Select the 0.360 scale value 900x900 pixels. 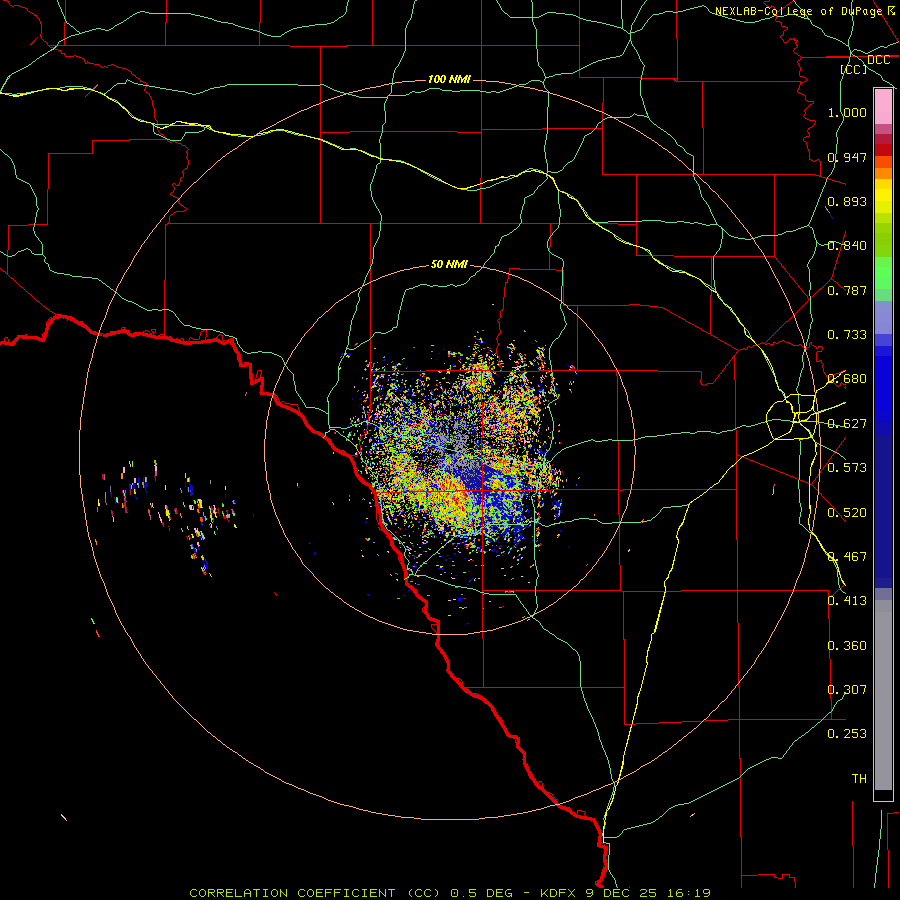(847, 646)
